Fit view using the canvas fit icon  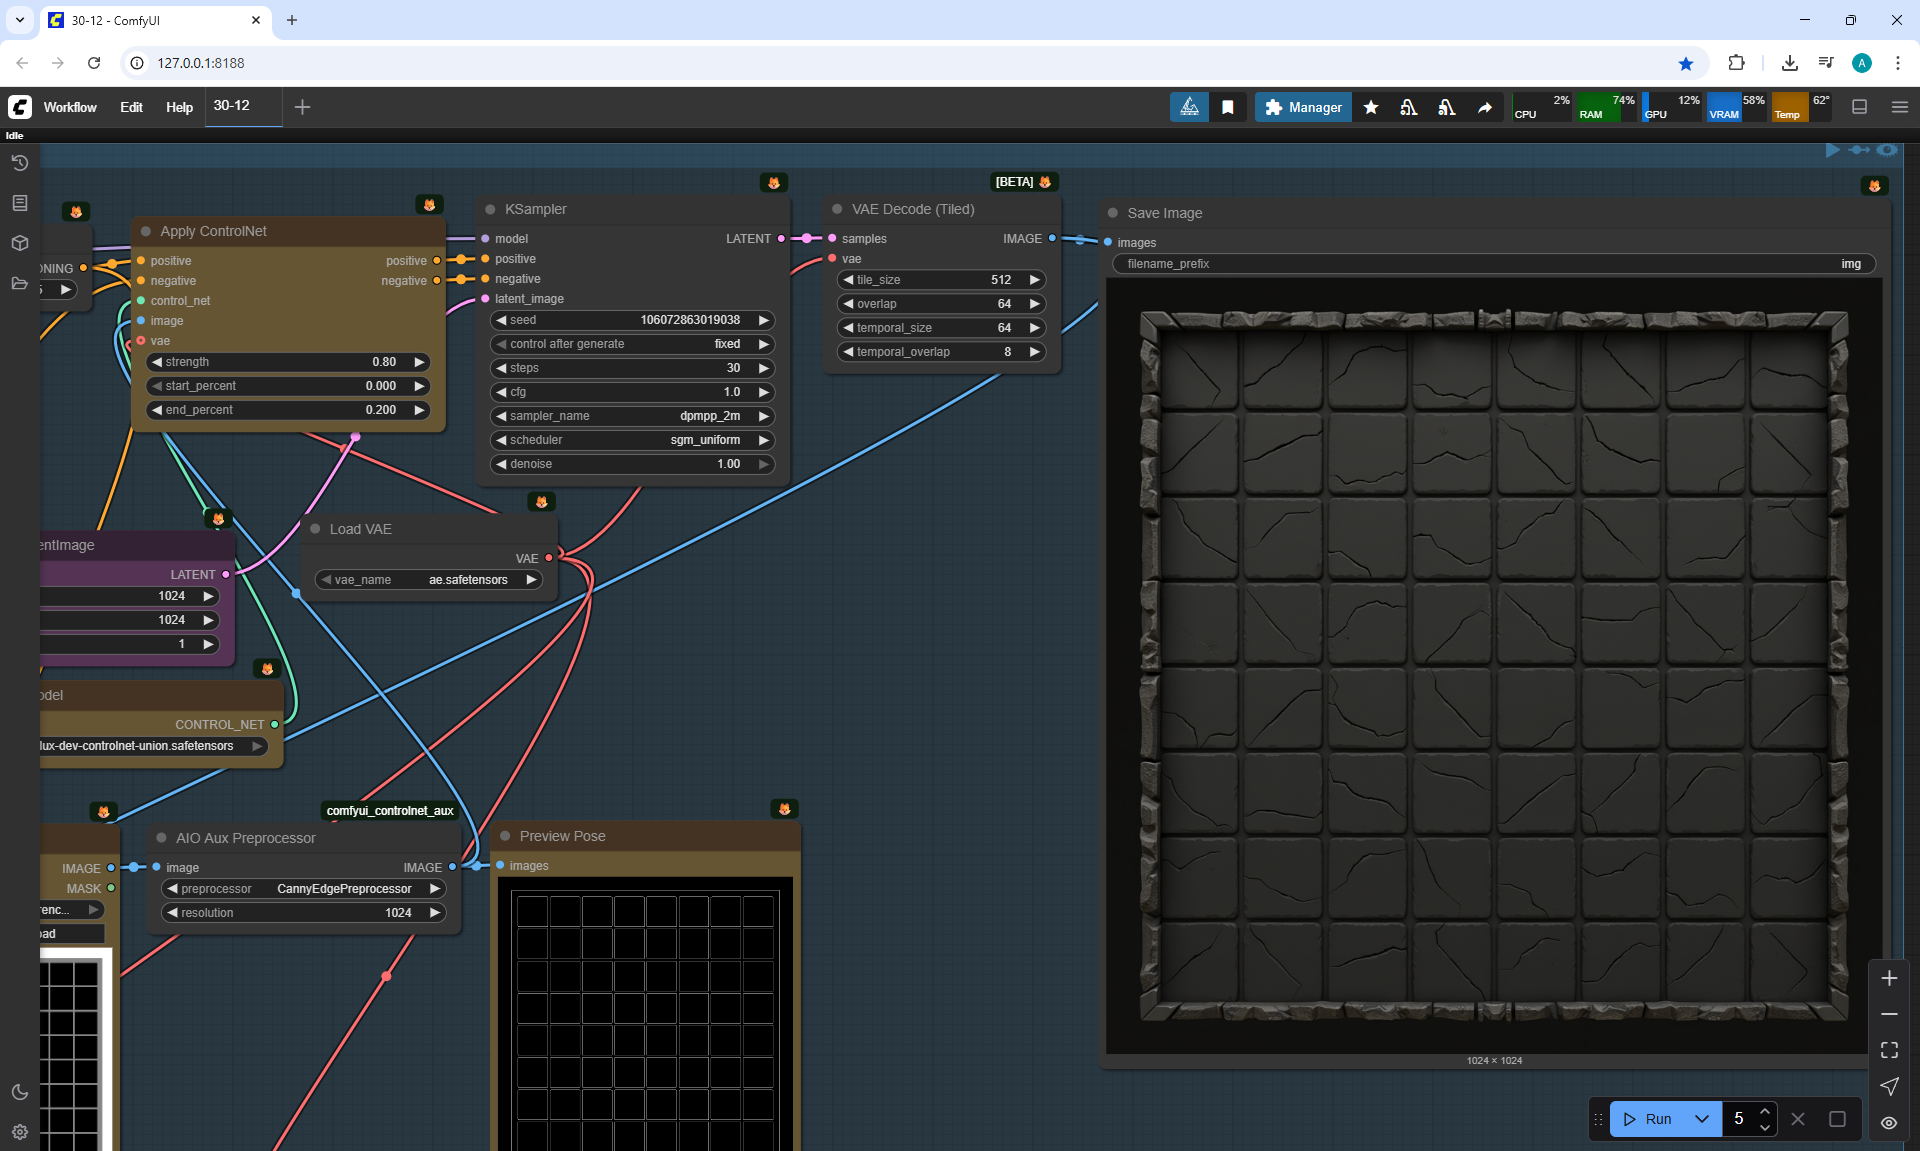1889,1050
